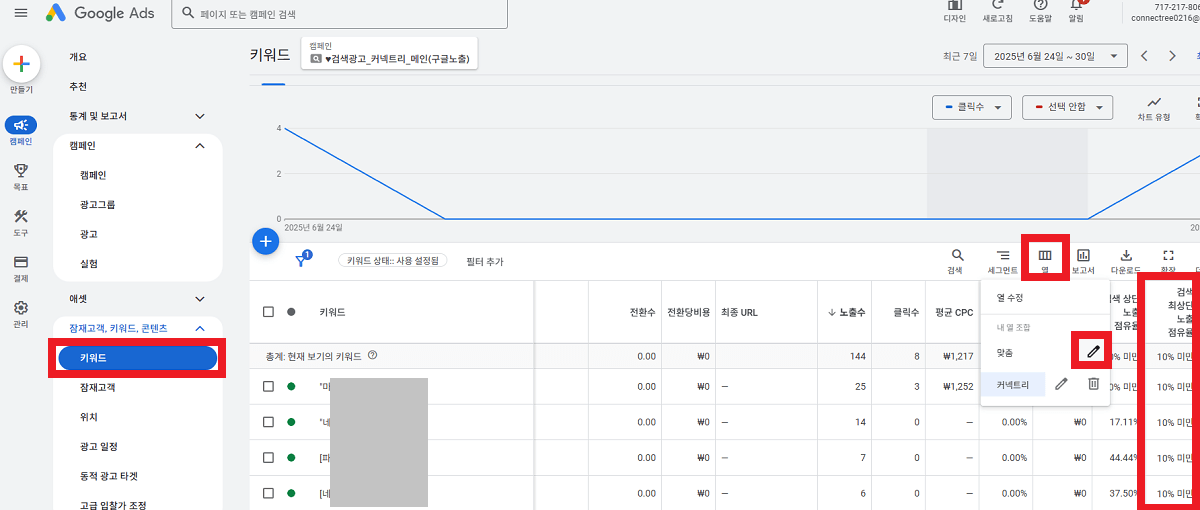The image size is (1200, 510).
Task: Open 실험 in sidebar
Action: [x=90, y=264]
